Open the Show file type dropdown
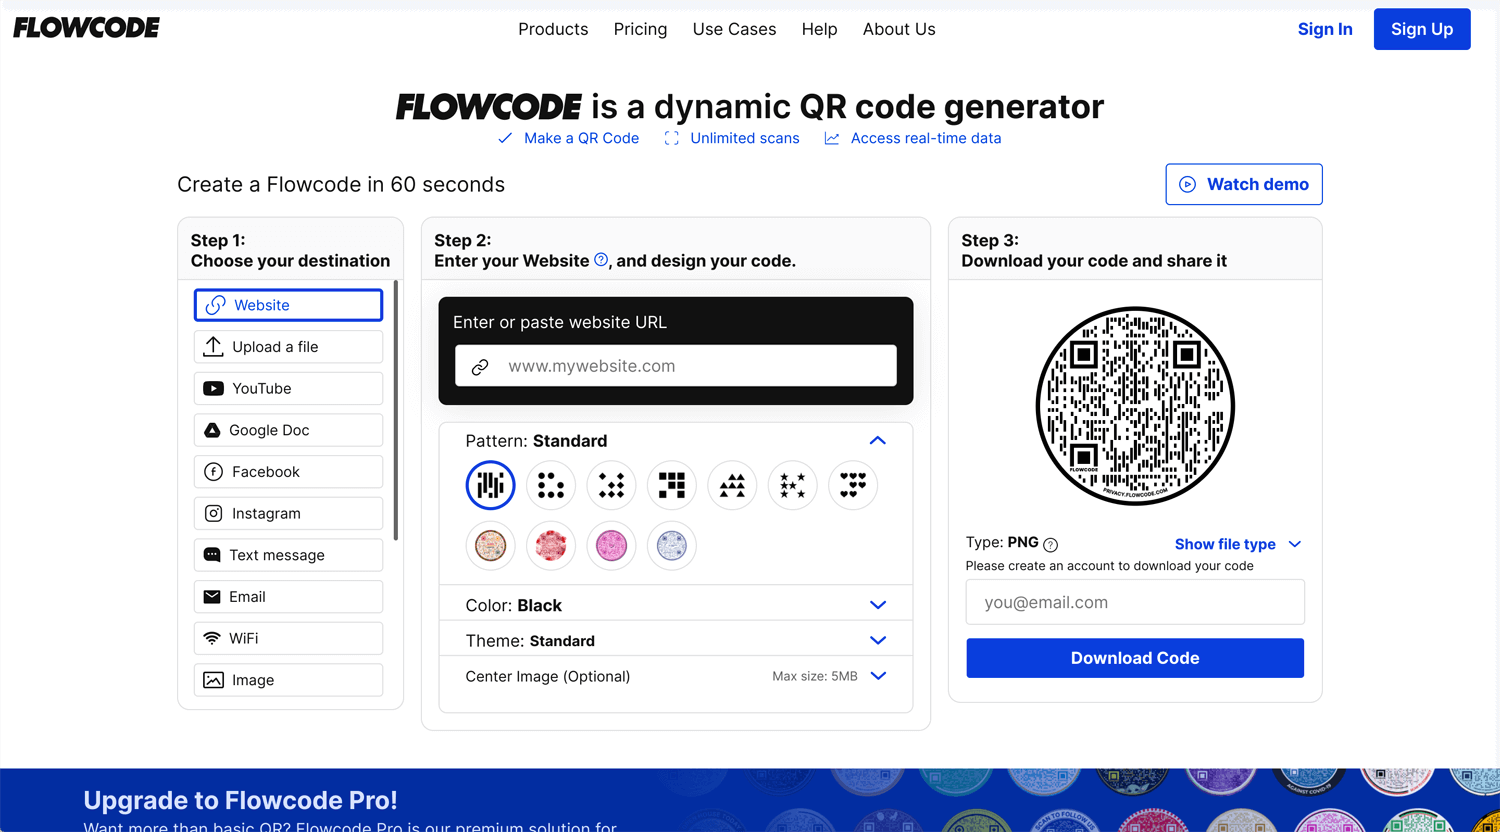The width and height of the screenshot is (1500, 832). click(x=1238, y=544)
